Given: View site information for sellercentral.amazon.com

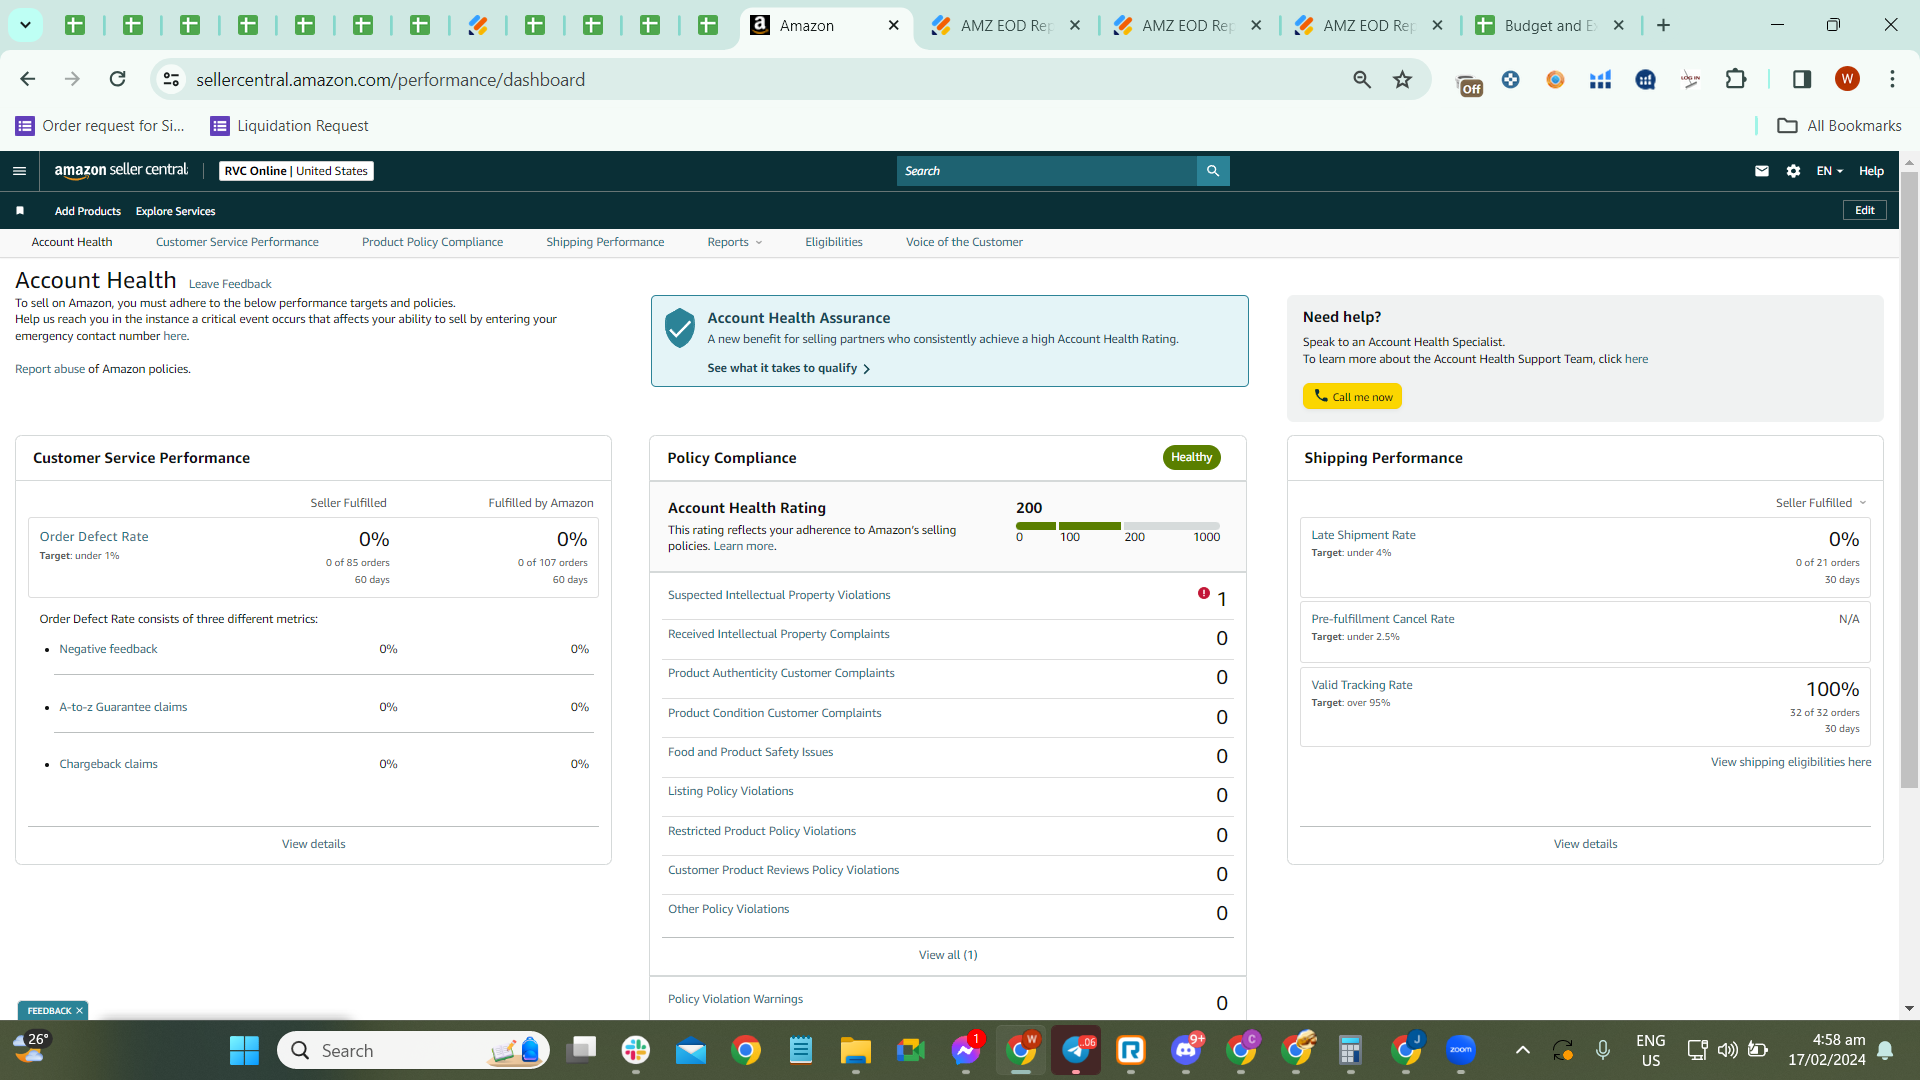Looking at the screenshot, I should [x=172, y=79].
